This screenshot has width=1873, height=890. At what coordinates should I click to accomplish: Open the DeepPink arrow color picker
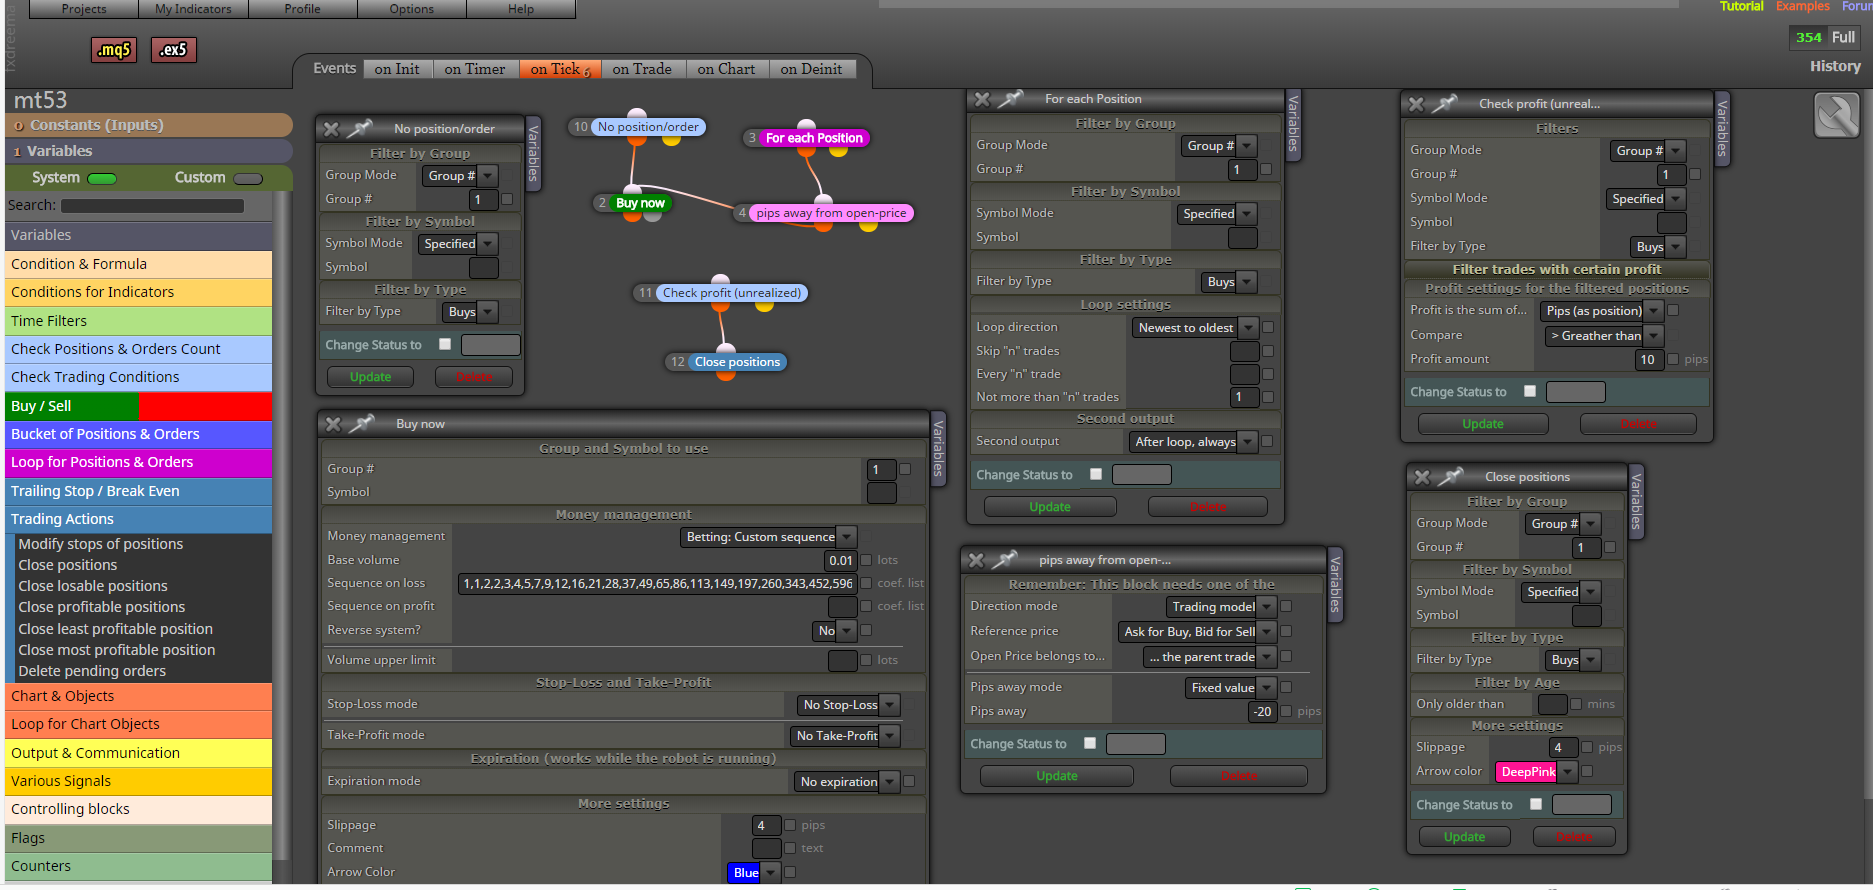1536,772
